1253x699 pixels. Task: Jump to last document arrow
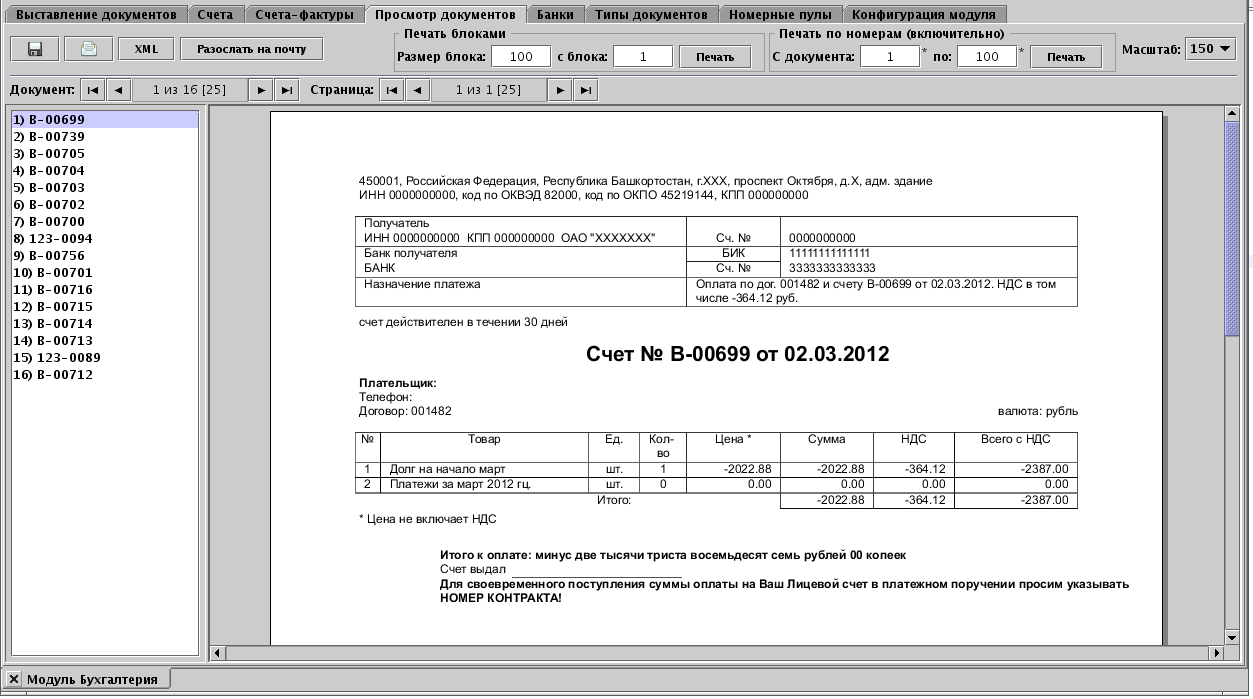[287, 90]
